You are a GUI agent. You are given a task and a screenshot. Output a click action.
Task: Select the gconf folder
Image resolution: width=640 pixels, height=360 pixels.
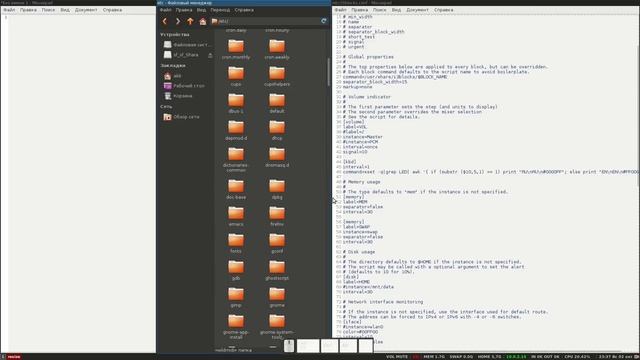click(x=277, y=243)
